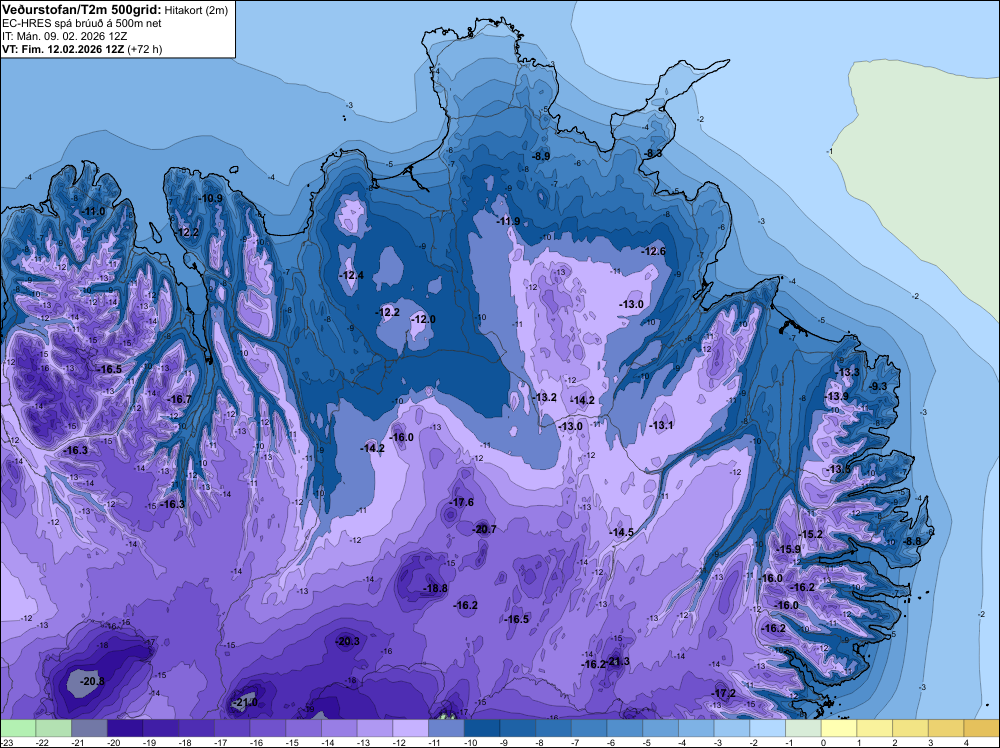
Task: Click the -20.7 temperature value
Action: (484, 529)
